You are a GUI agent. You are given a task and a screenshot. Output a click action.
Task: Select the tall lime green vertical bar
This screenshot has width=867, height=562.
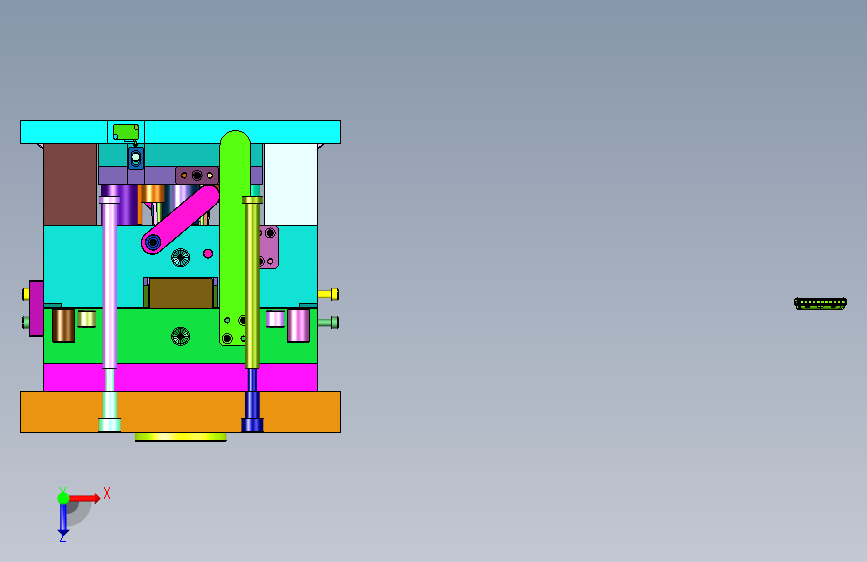(x=233, y=238)
